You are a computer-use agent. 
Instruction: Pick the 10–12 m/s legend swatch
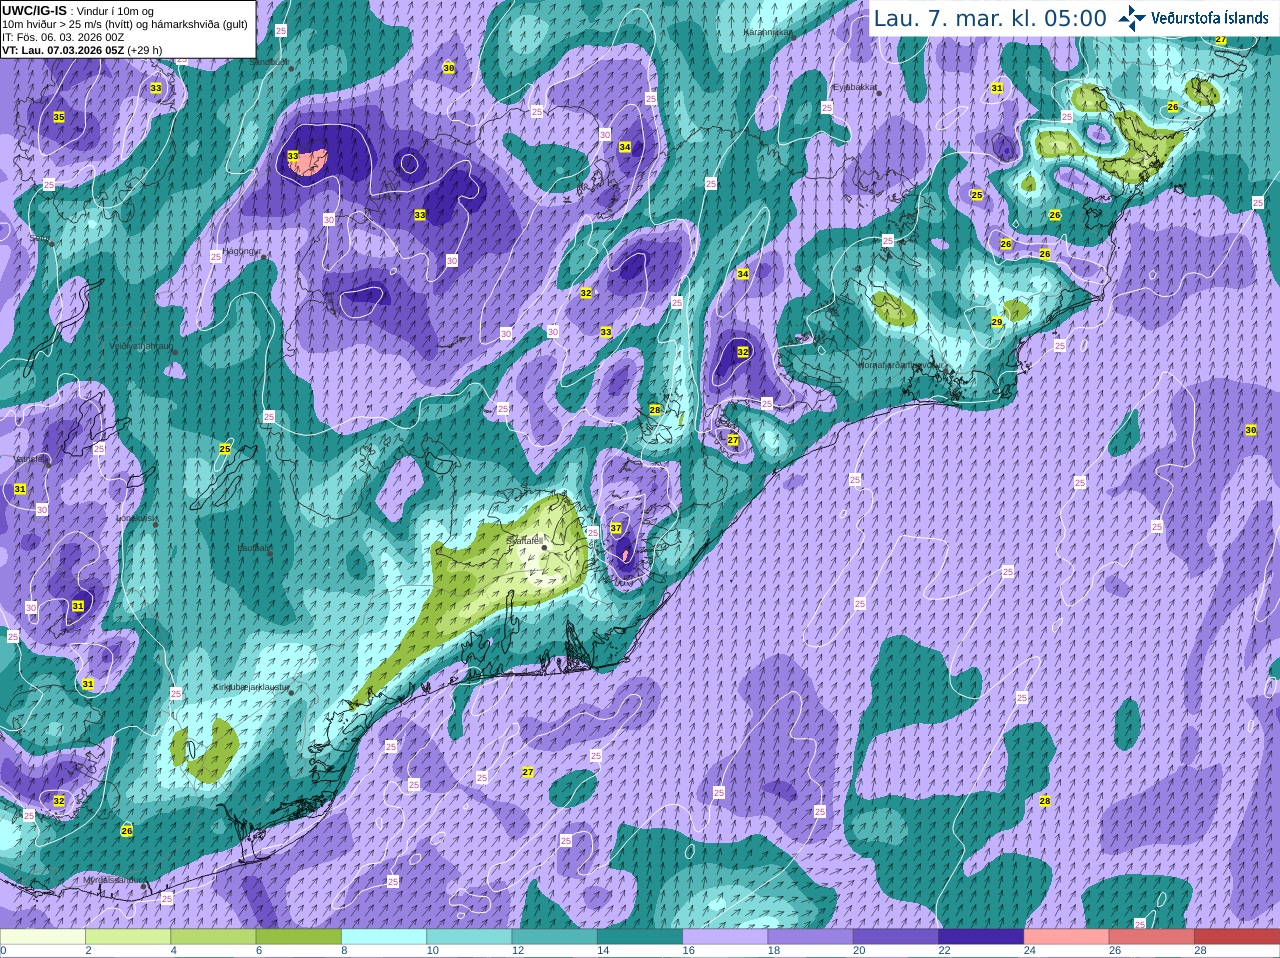coord(469,937)
